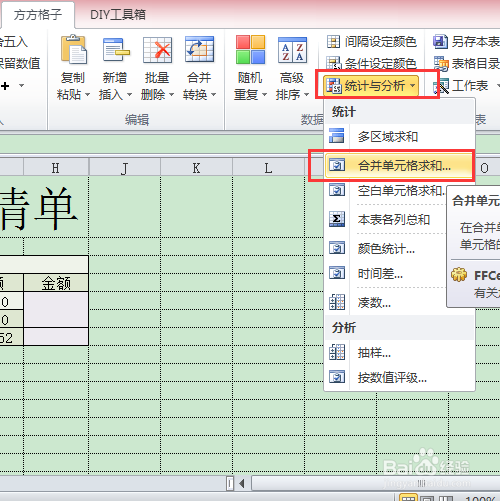Open the 复制粘贴 dropdown arrow

click(x=88, y=95)
